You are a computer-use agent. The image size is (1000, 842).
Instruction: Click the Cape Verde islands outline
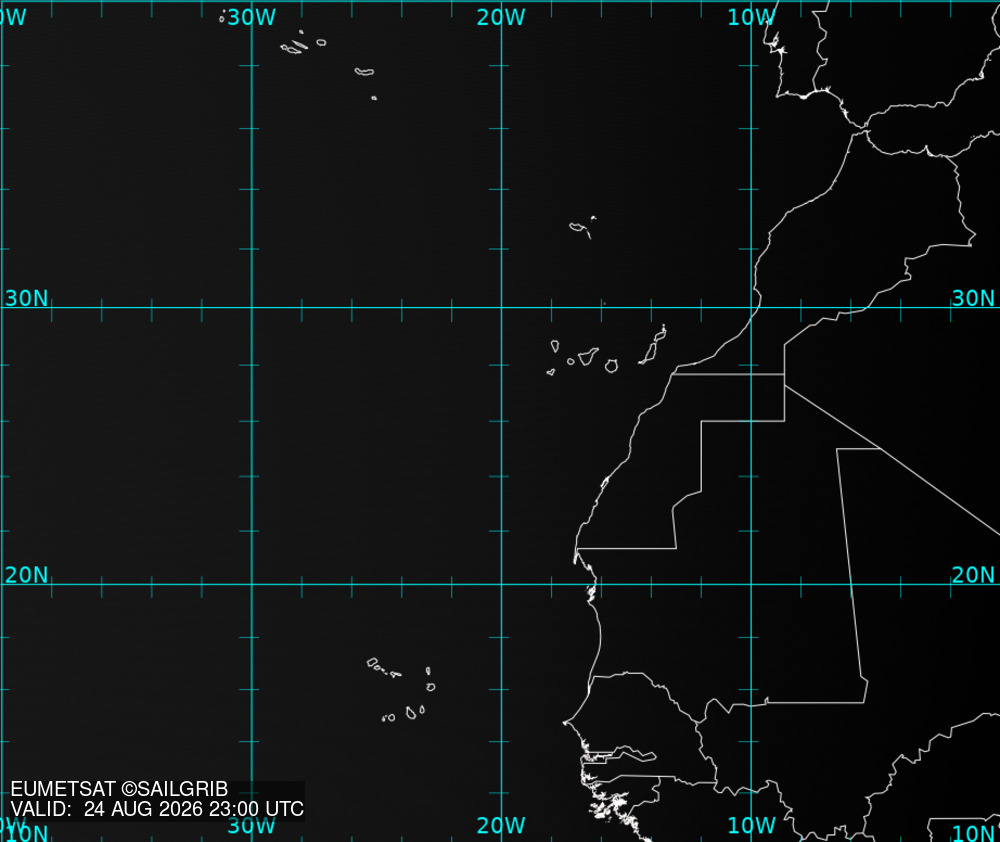(x=401, y=690)
